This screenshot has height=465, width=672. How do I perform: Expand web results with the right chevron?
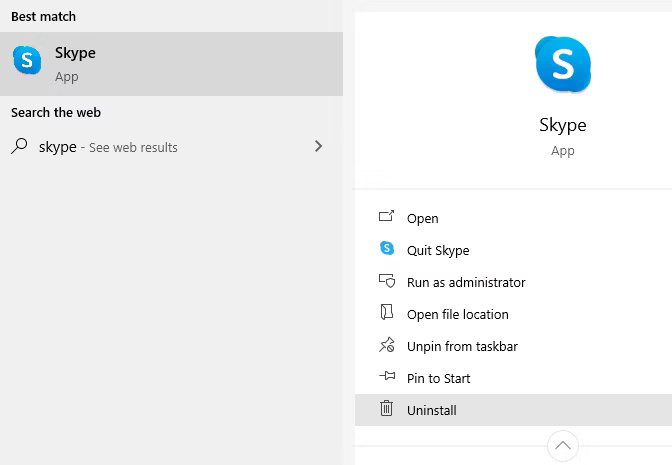[x=318, y=146]
